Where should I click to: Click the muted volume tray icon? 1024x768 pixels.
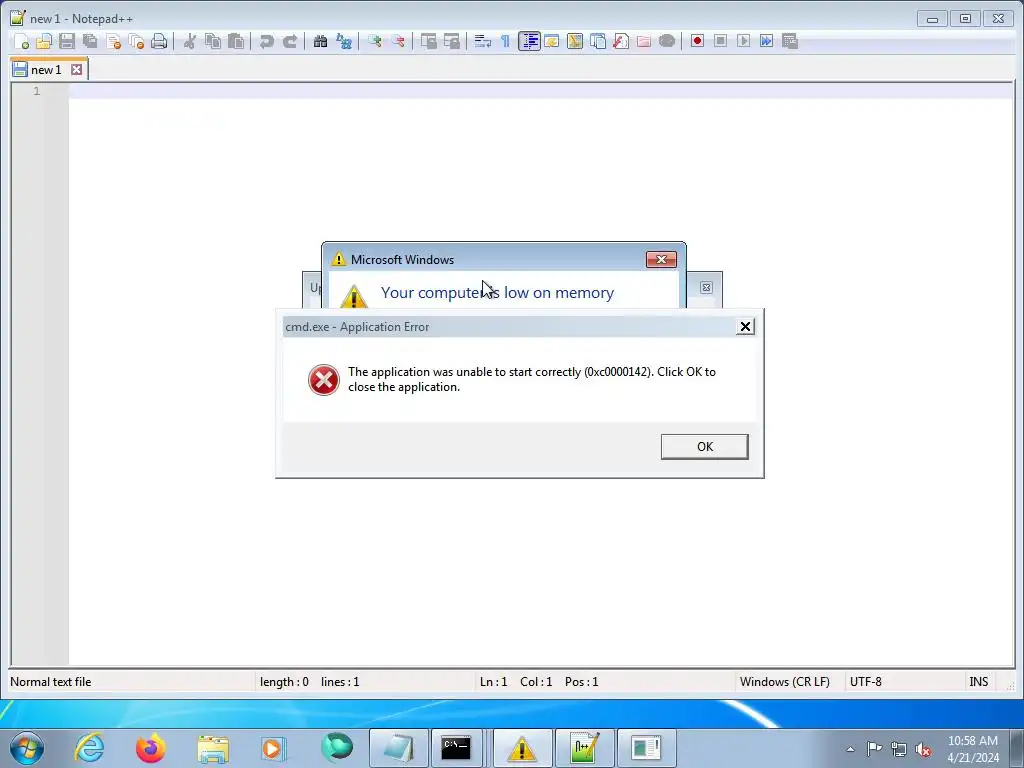[923, 749]
